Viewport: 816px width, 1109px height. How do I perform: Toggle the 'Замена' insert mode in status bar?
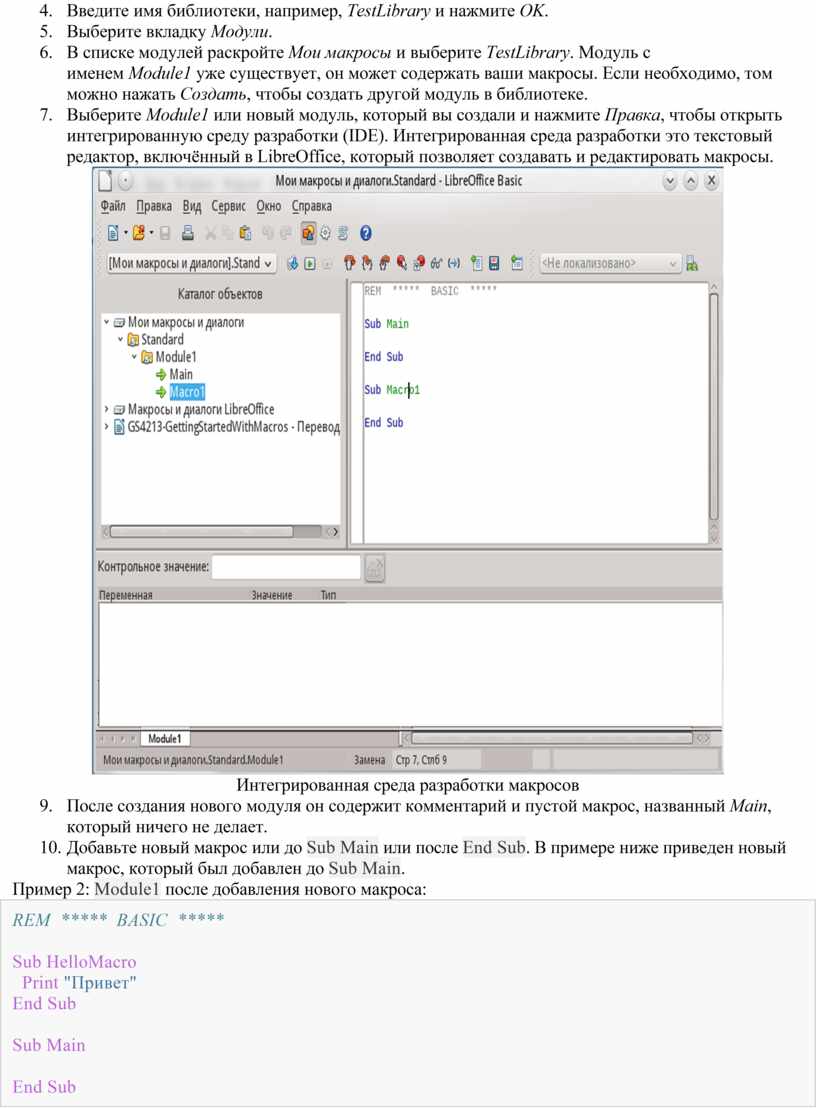coord(370,760)
